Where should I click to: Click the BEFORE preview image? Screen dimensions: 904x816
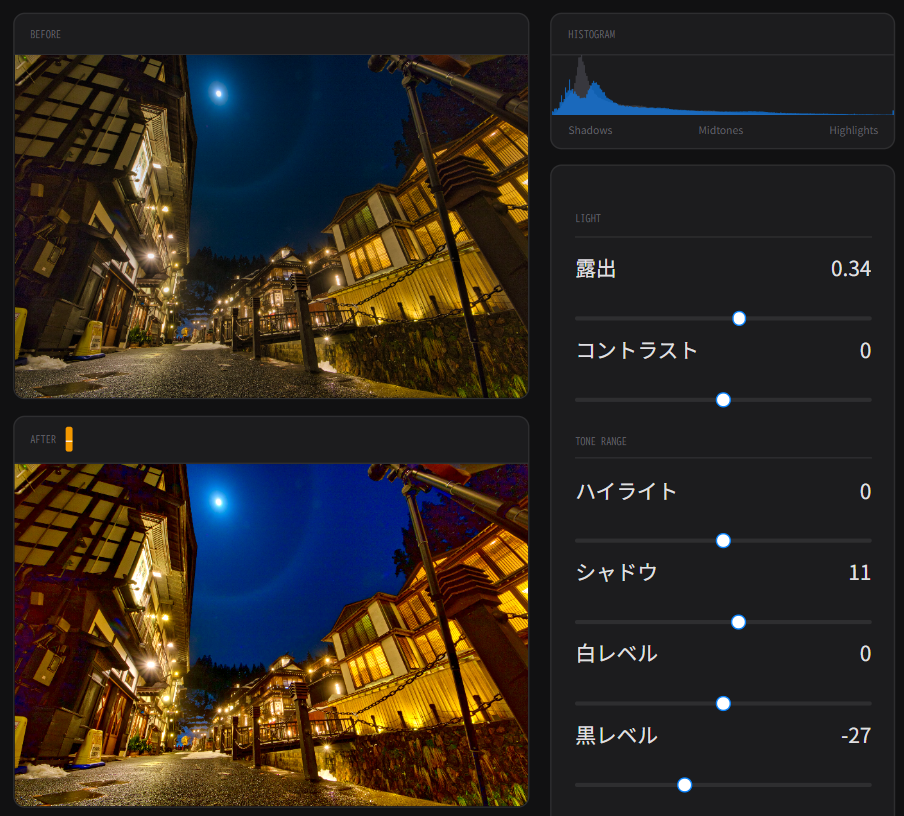271,226
